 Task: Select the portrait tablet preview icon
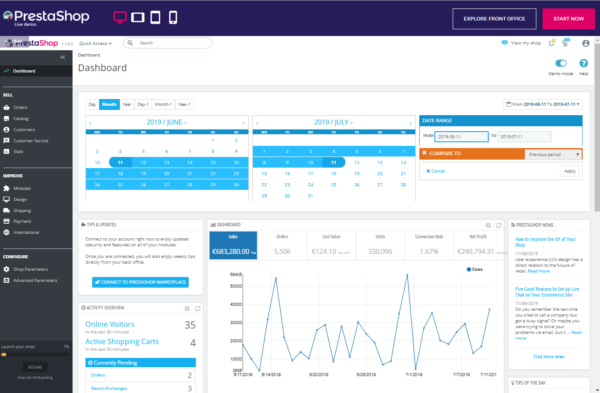155,17
